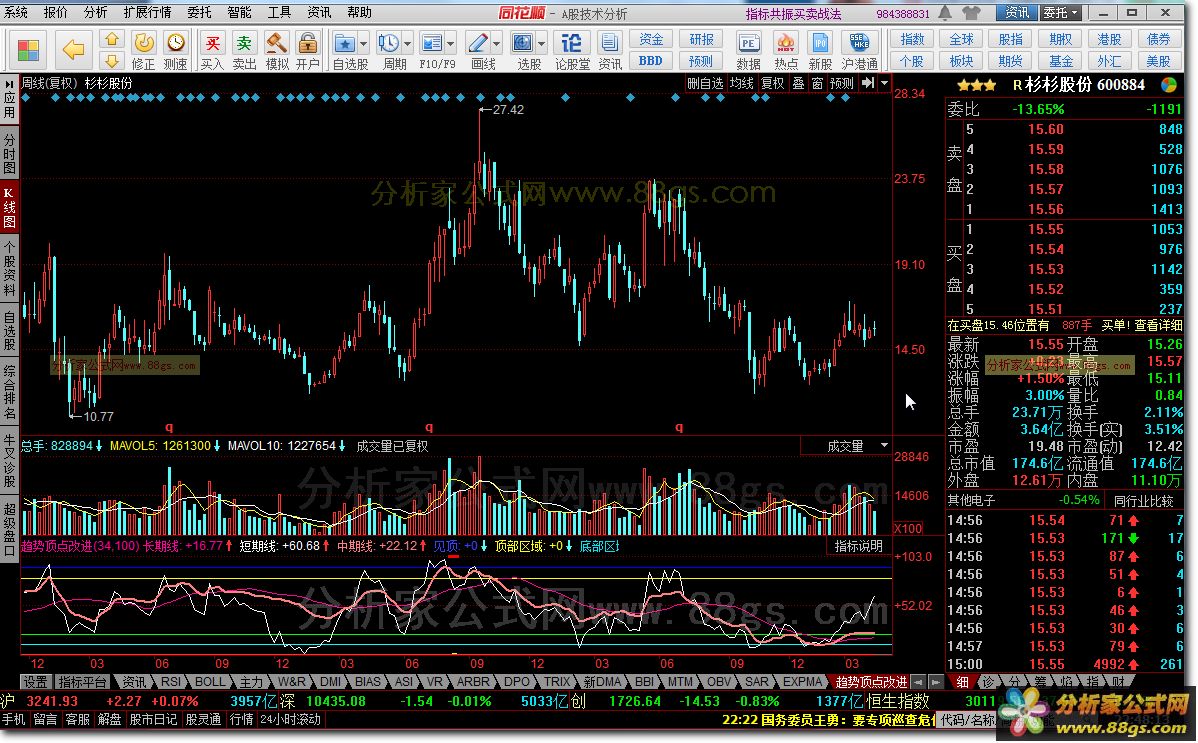Viewport: 1198px width, 743px height.
Task: Select the 画线 pencil drawing tool
Action: click(x=478, y=43)
